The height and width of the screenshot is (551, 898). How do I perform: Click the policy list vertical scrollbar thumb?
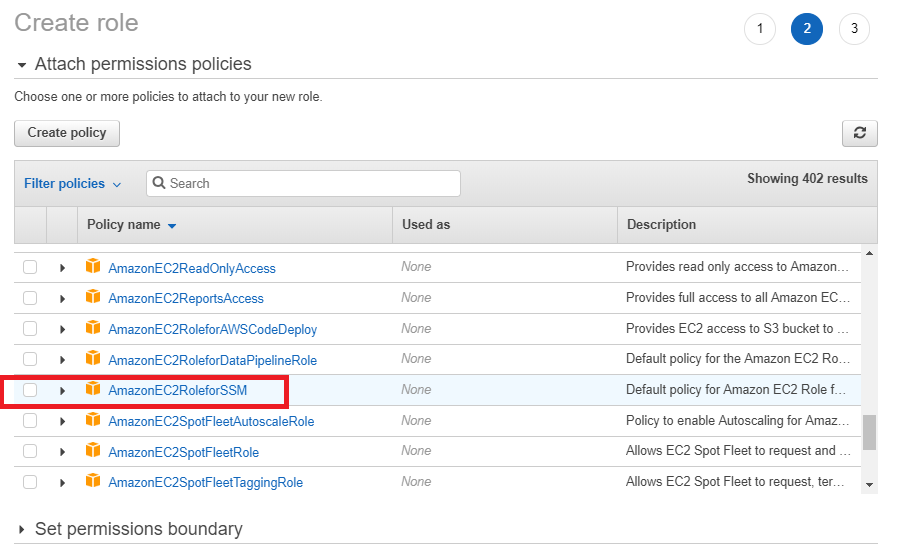(869, 432)
